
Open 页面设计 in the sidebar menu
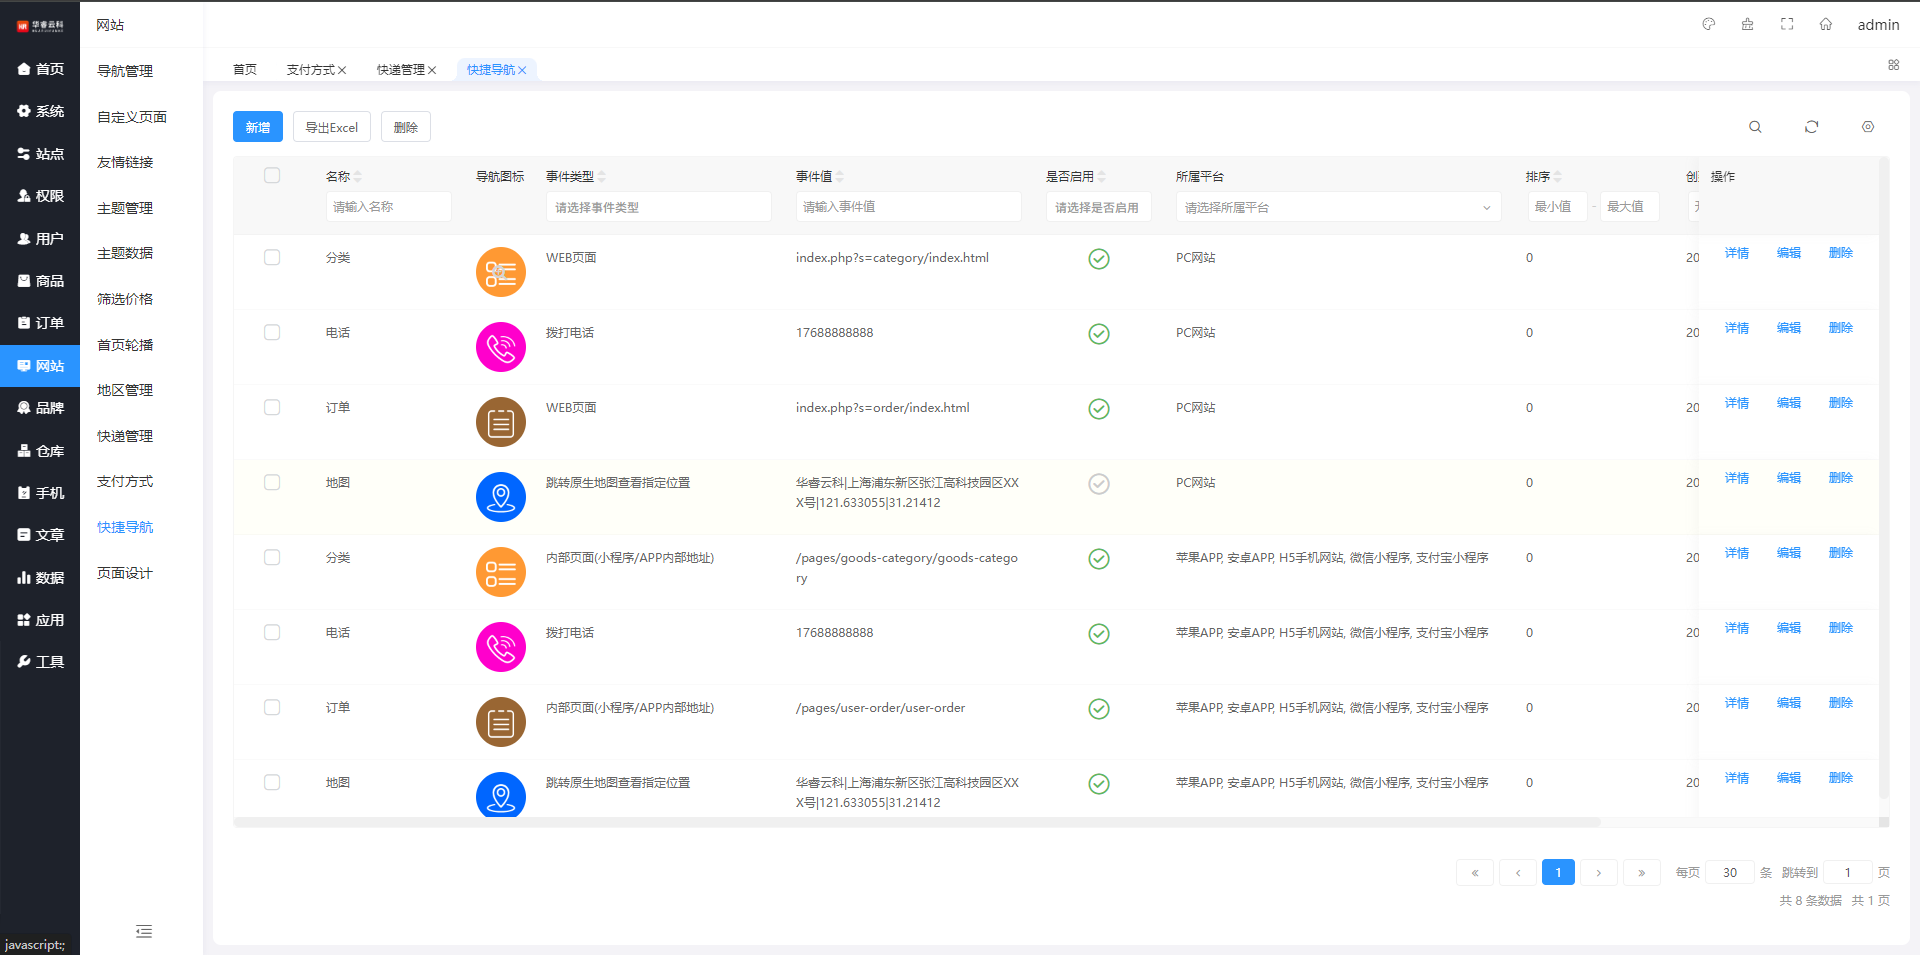click(x=125, y=573)
